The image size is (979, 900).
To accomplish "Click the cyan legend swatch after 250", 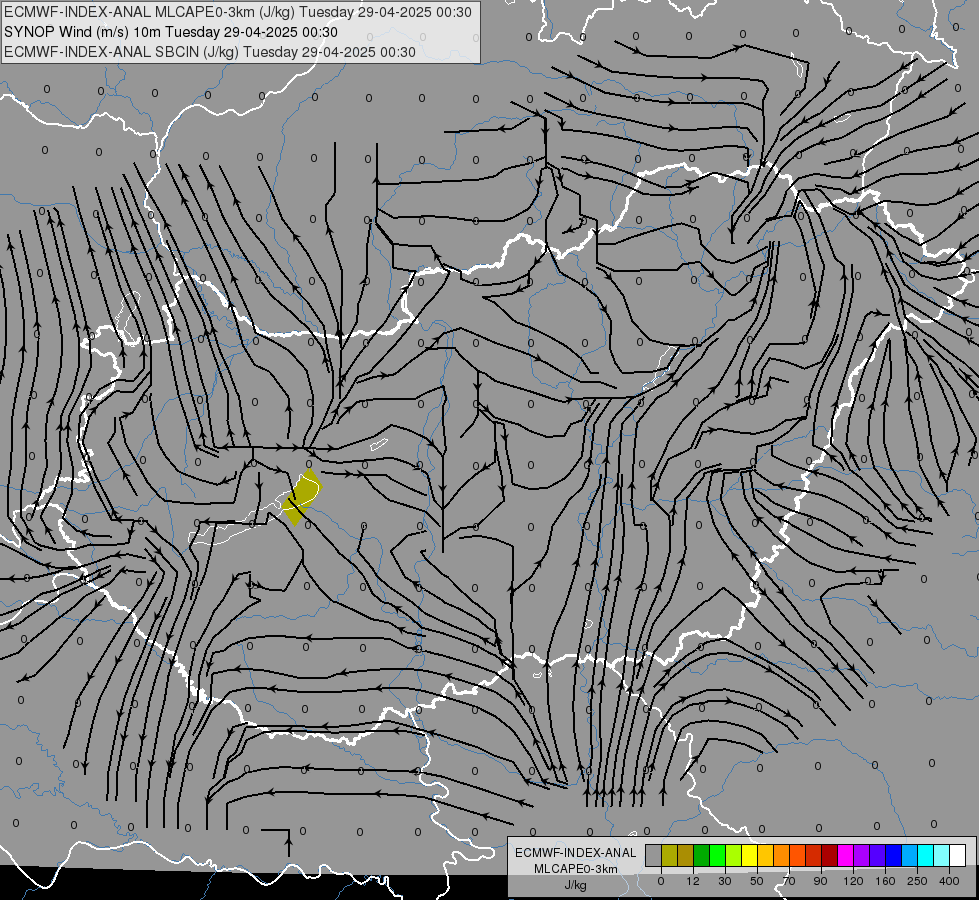I will 926,855.
